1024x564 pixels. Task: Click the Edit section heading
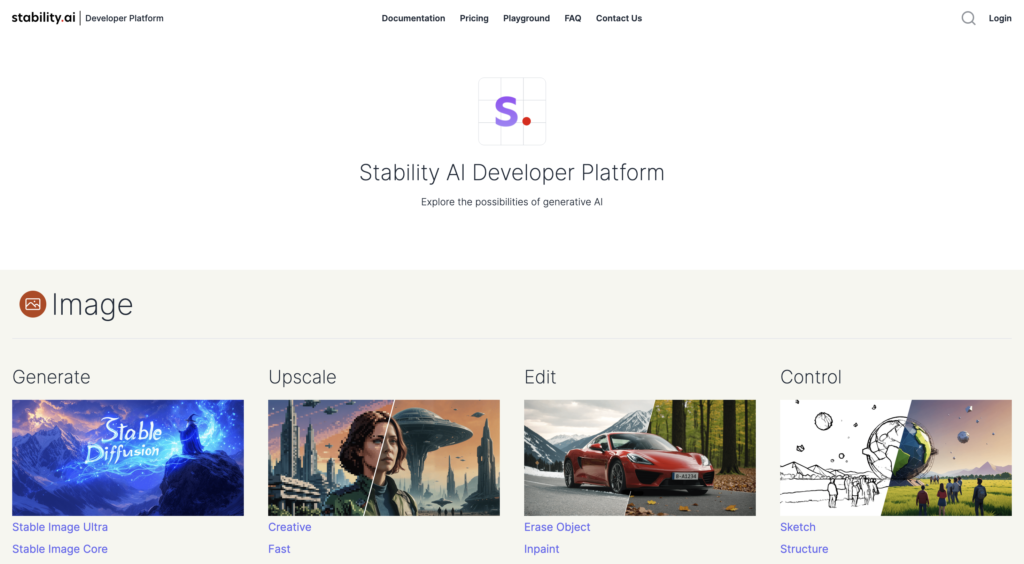click(x=540, y=377)
